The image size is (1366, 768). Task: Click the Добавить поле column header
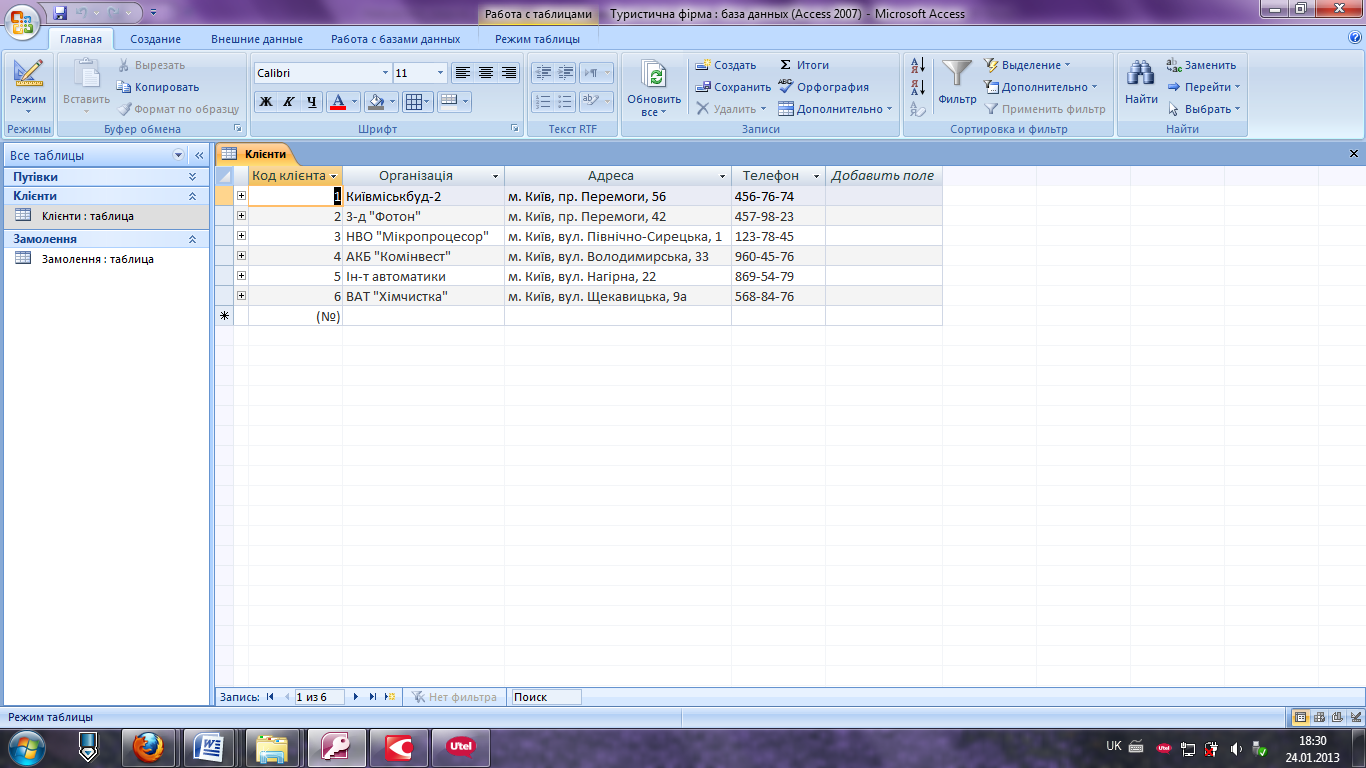[883, 176]
